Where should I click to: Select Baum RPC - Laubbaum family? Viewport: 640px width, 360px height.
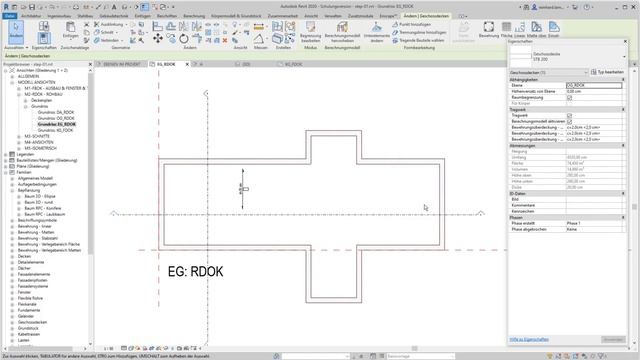pos(44,214)
